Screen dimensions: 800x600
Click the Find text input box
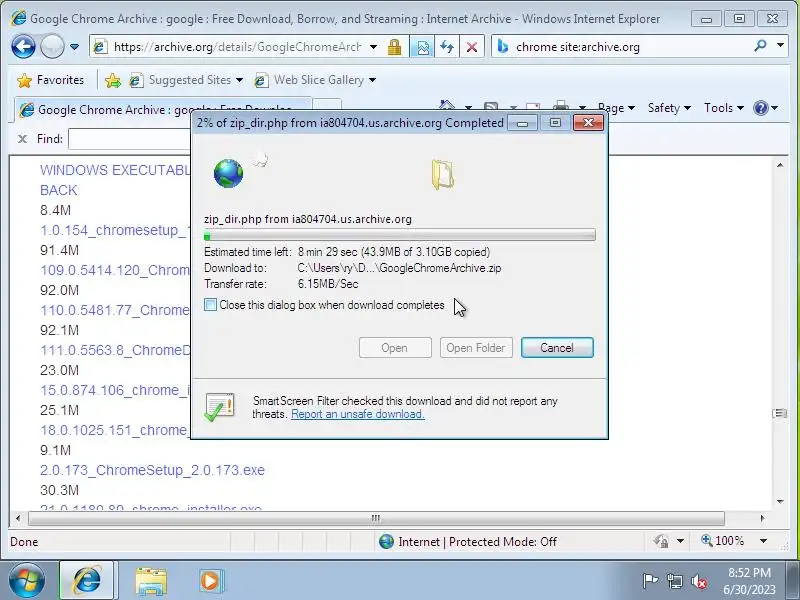coord(130,139)
